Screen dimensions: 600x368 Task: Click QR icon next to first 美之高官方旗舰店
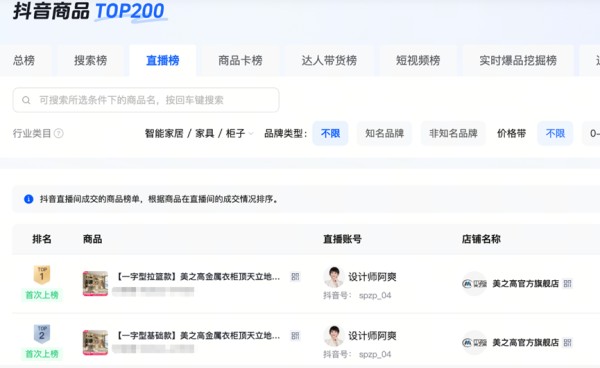pyautogui.click(x=567, y=283)
